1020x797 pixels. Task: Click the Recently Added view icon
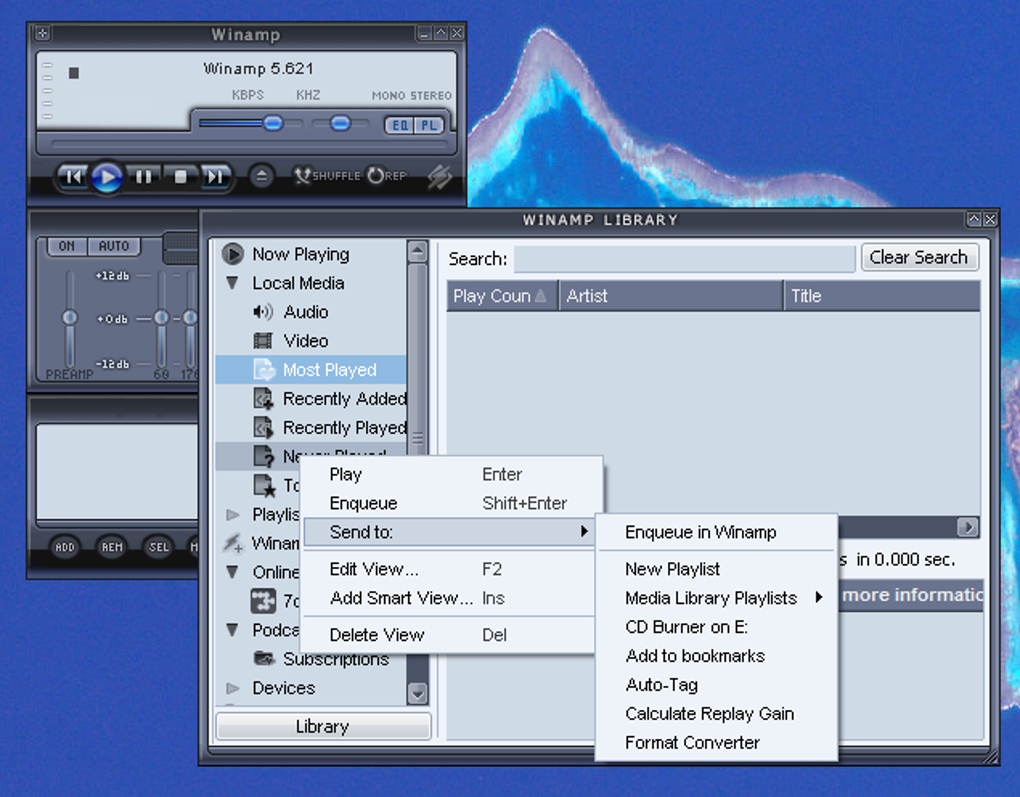point(263,398)
